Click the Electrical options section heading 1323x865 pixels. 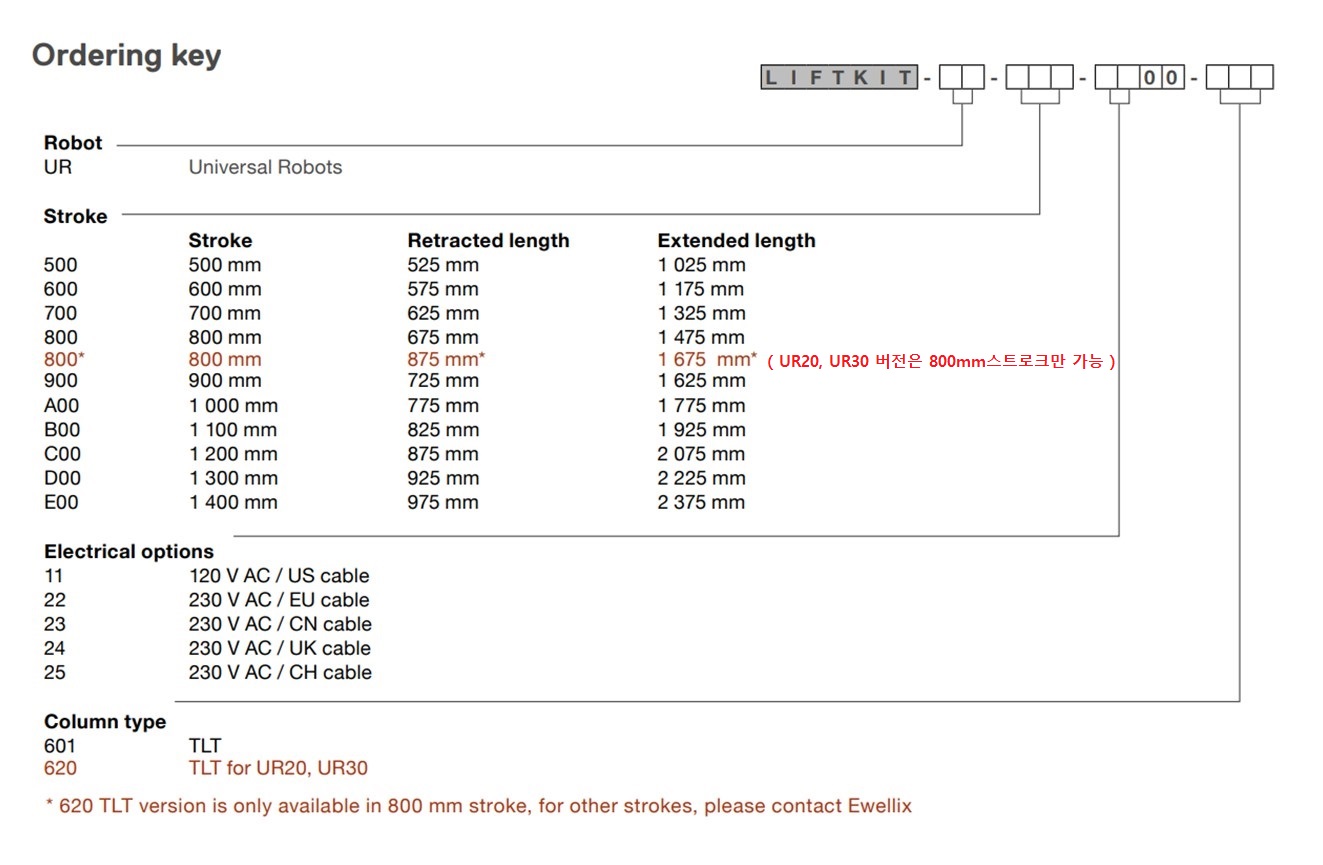click(x=129, y=551)
